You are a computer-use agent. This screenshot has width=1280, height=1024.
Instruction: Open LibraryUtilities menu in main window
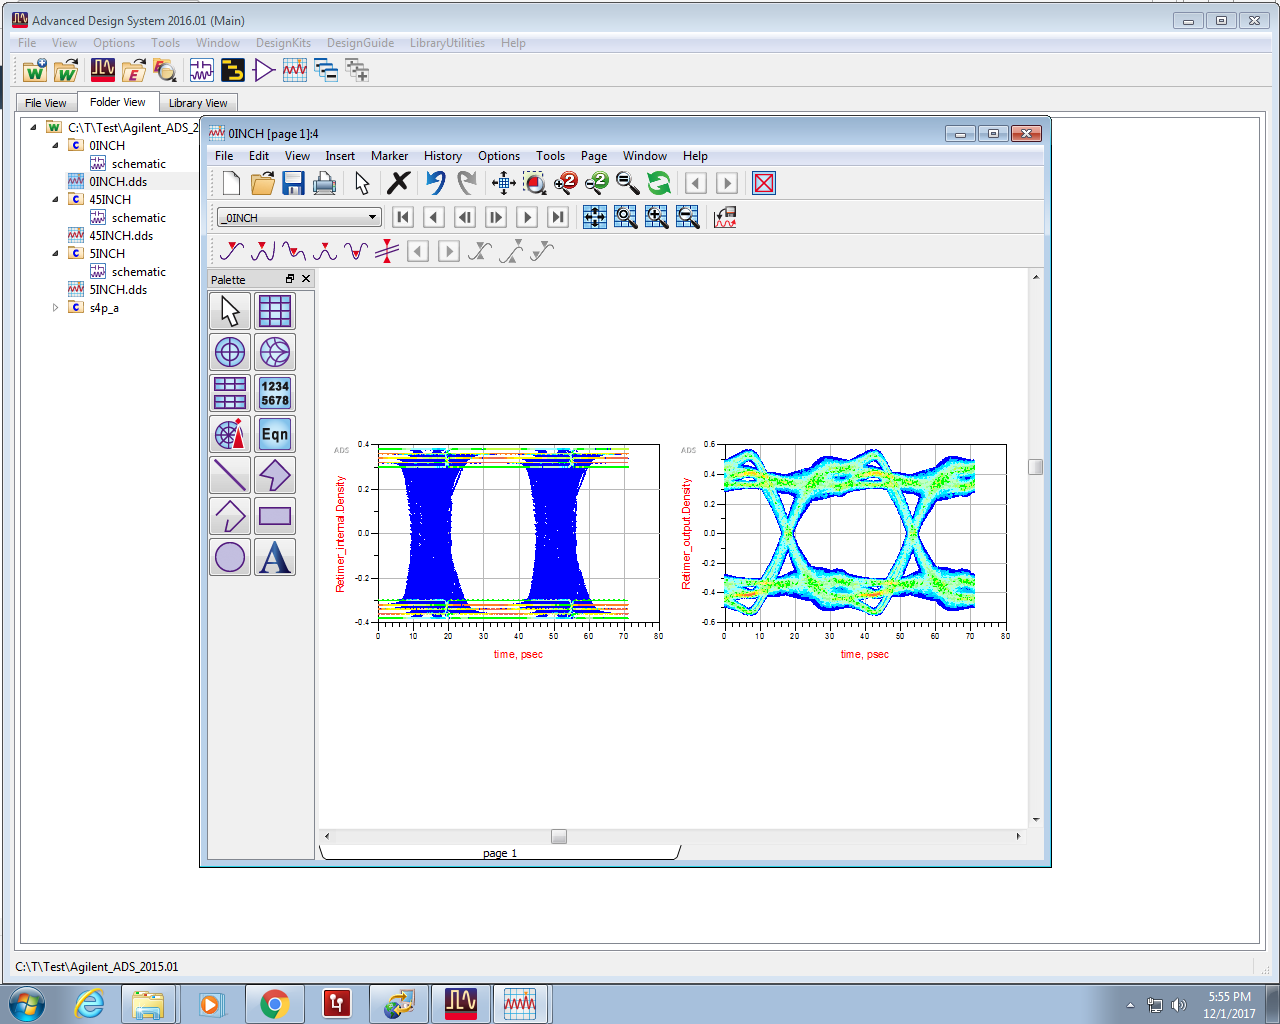coord(447,43)
